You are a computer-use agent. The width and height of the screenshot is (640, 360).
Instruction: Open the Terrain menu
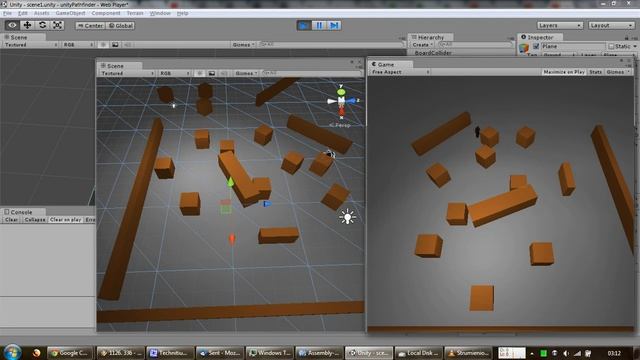point(135,13)
